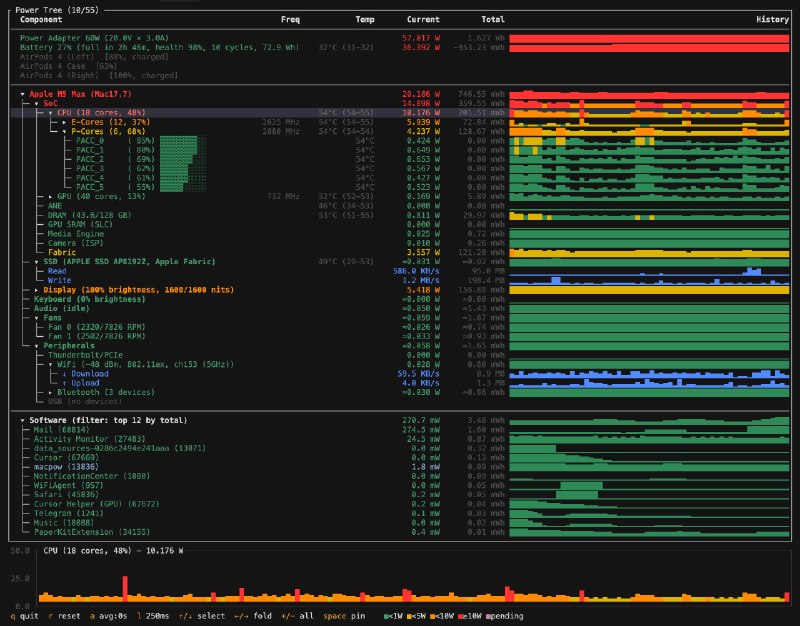
Task: Collapse the Fans node
Action: [37, 318]
